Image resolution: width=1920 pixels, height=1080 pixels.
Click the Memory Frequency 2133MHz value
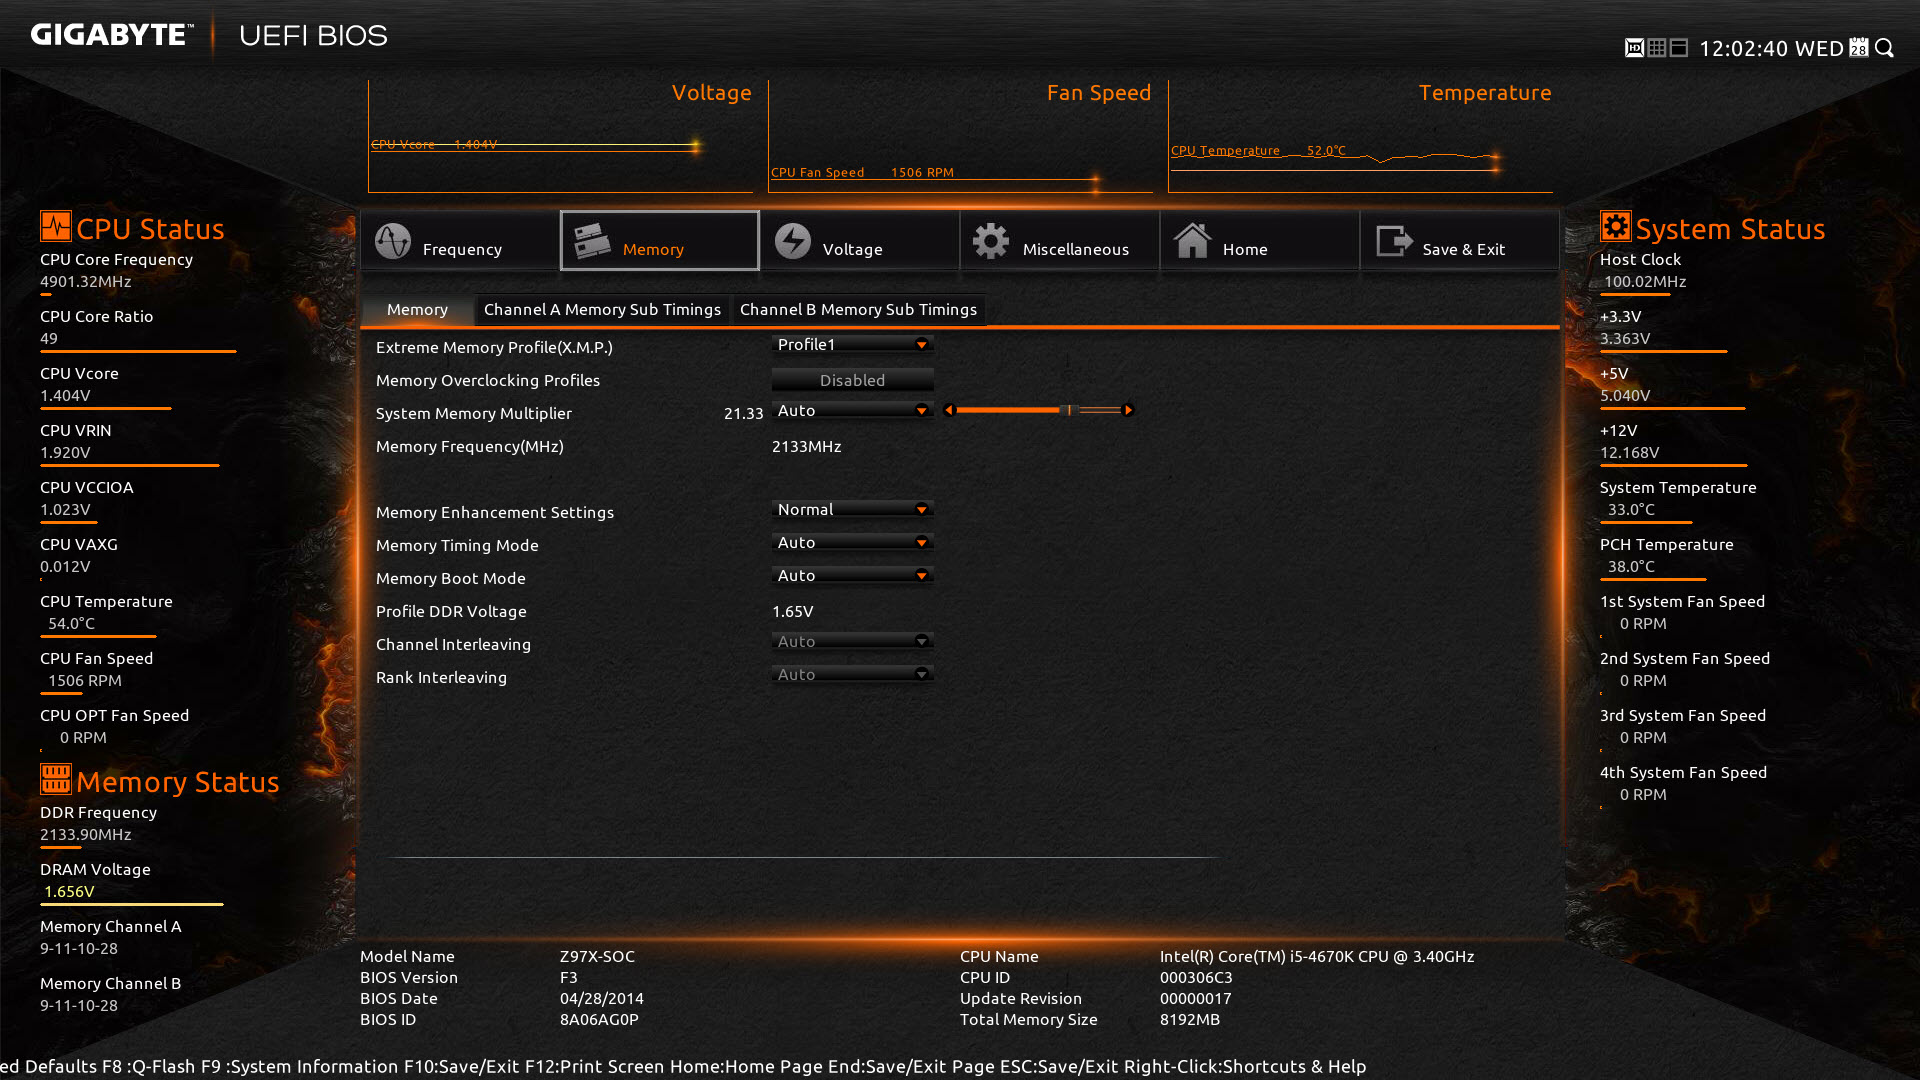806,447
